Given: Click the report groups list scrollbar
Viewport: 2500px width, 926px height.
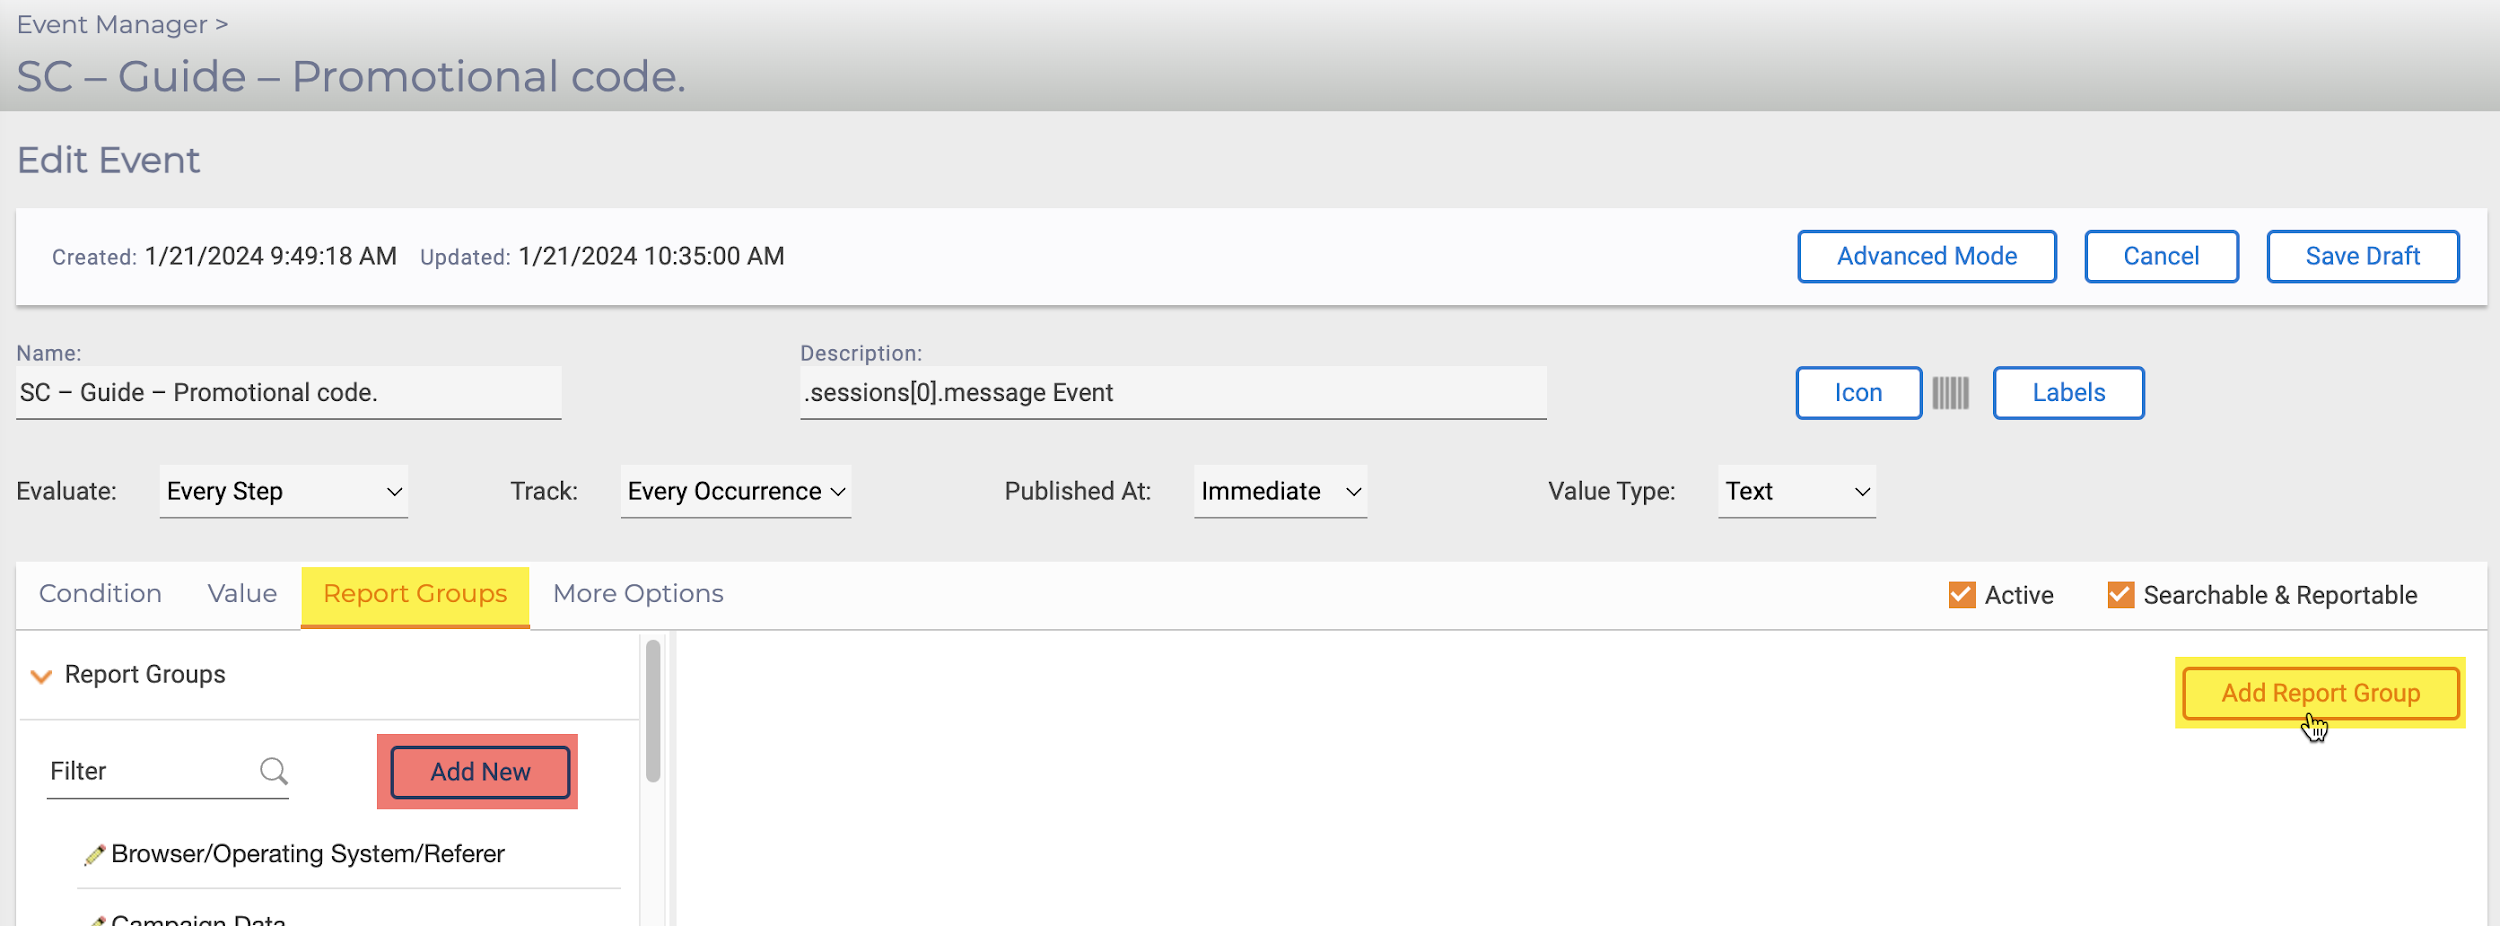Looking at the screenshot, I should [653, 710].
